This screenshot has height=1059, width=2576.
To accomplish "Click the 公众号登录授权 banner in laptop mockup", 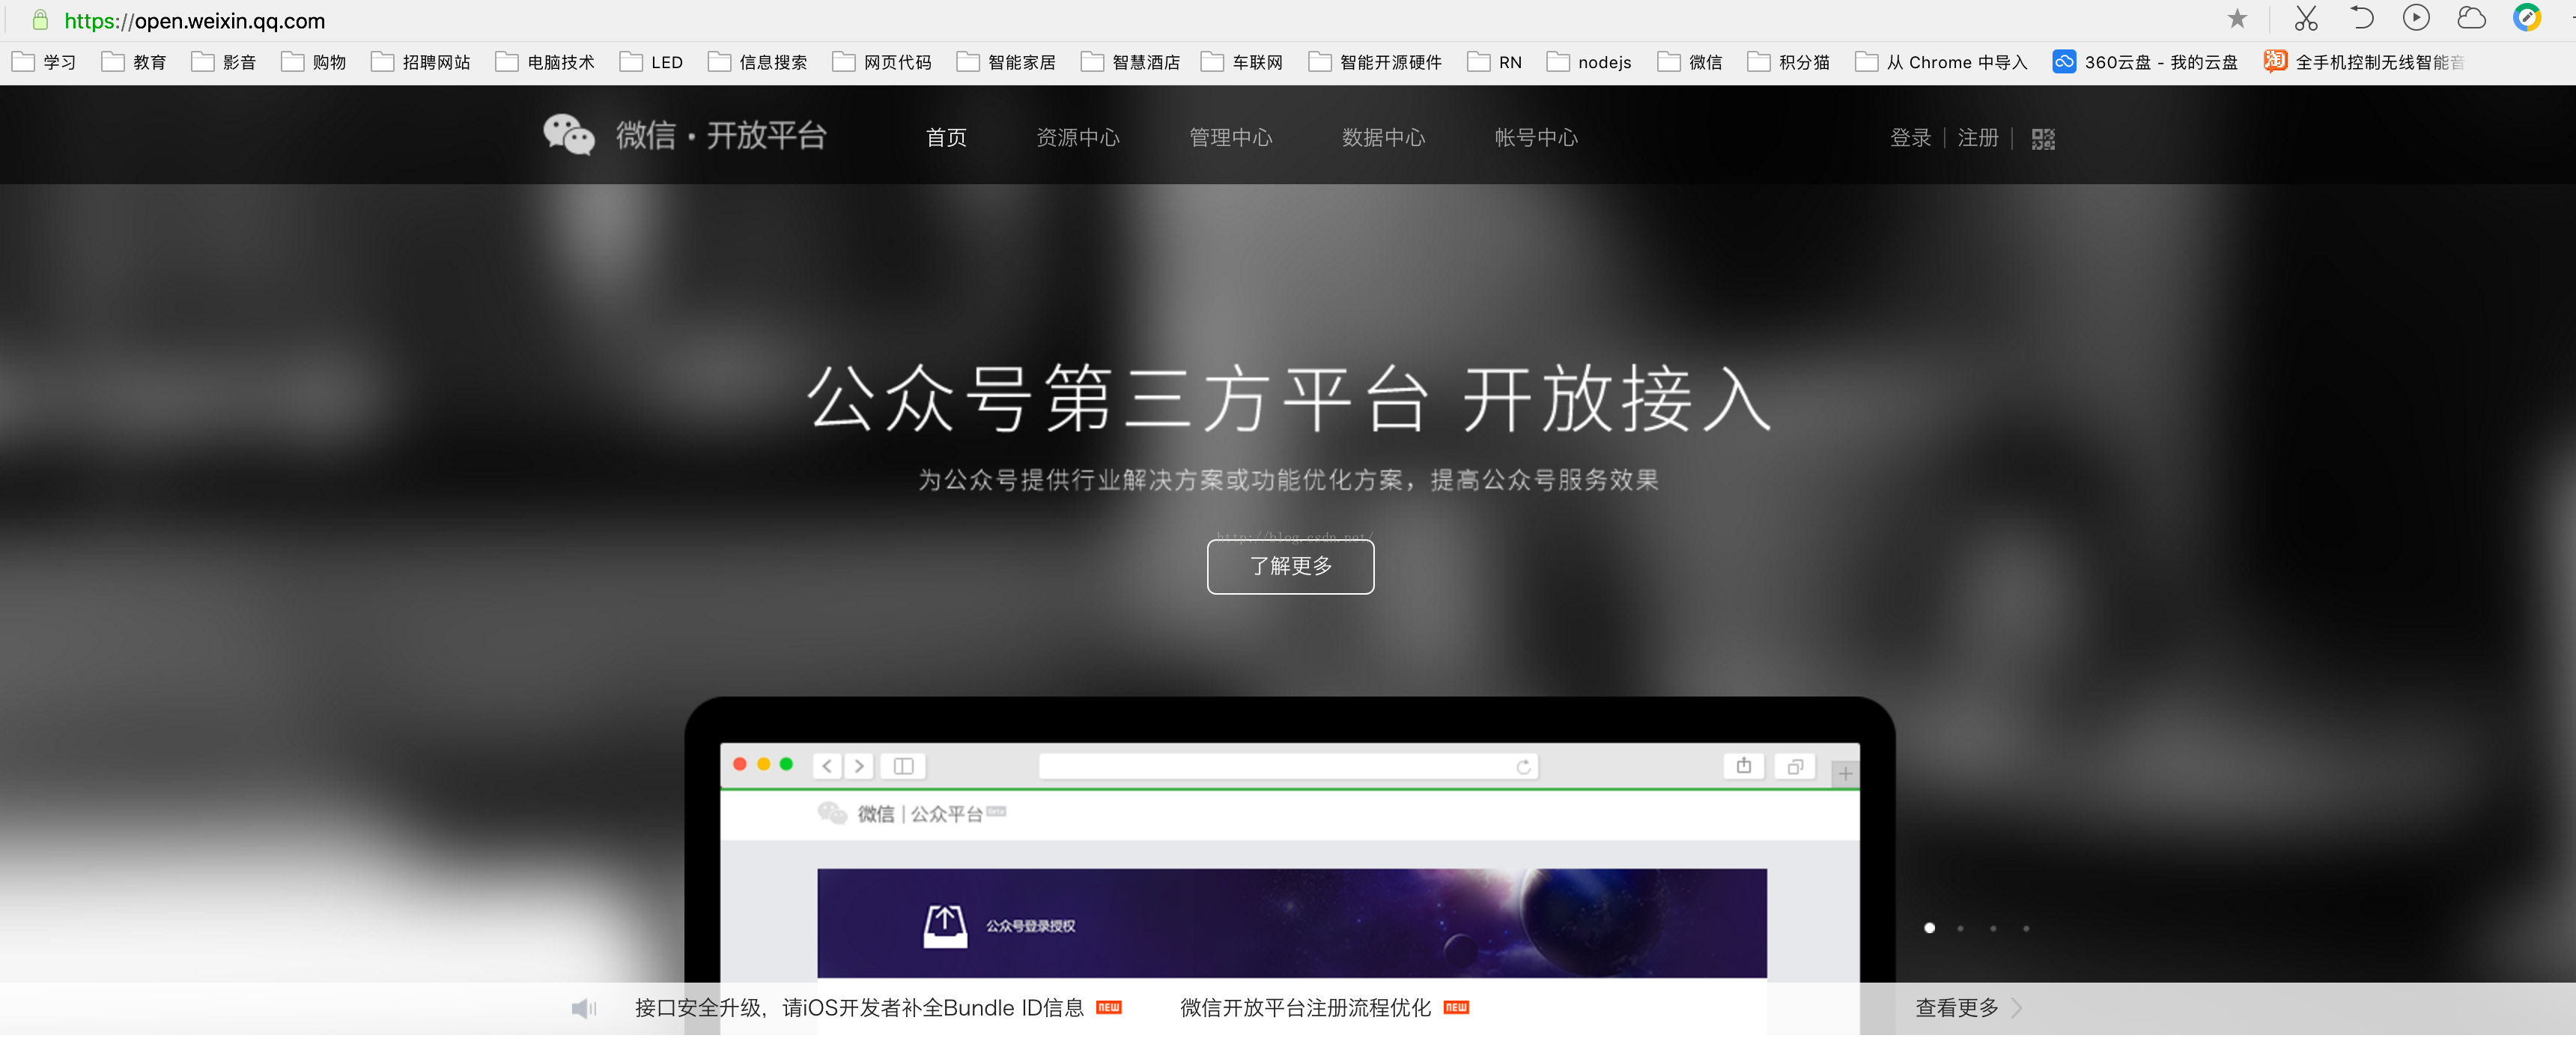I will [1292, 923].
